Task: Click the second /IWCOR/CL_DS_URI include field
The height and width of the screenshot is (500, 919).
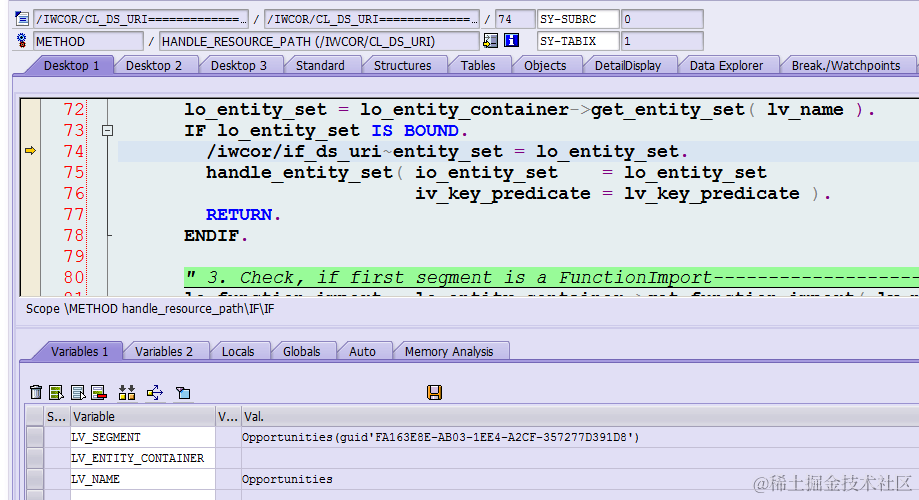Action: click(372, 19)
